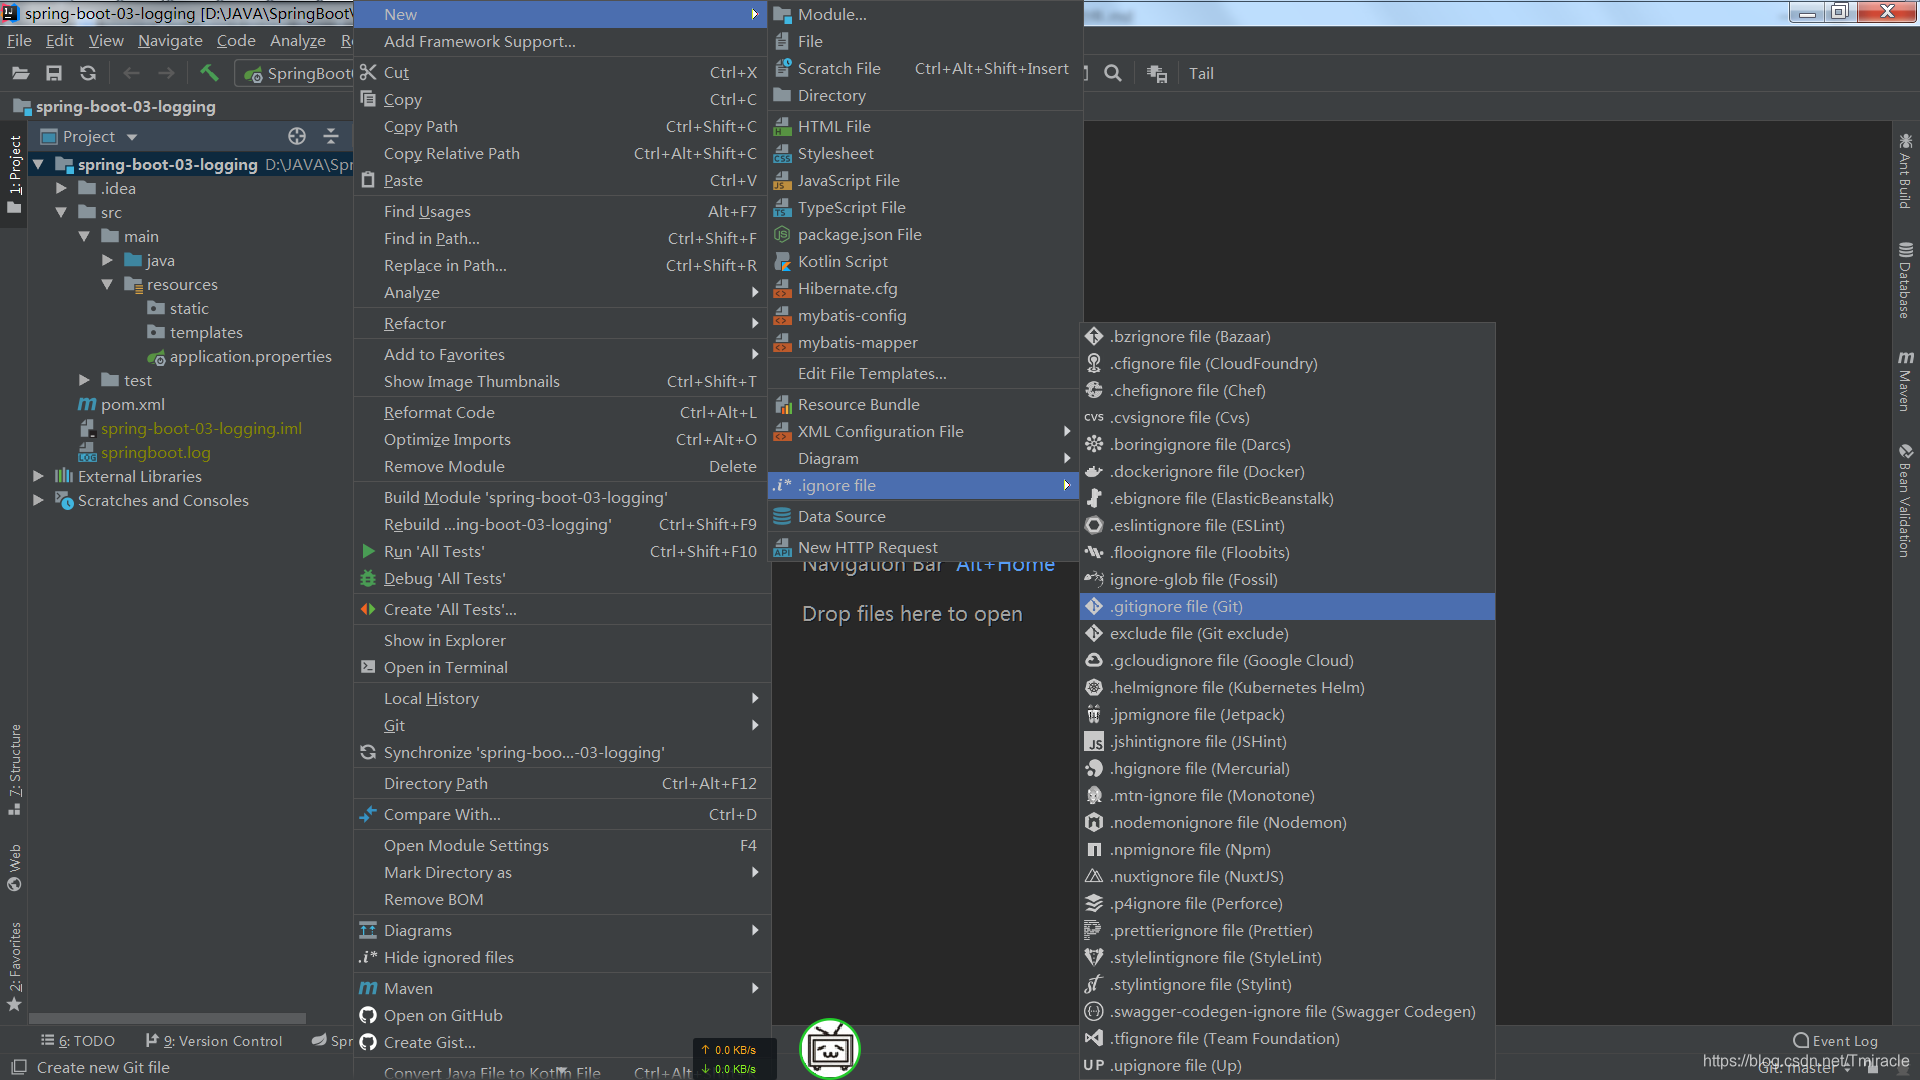This screenshot has width=1920, height=1080.
Task: Collapse the resources folder node
Action: coord(107,284)
